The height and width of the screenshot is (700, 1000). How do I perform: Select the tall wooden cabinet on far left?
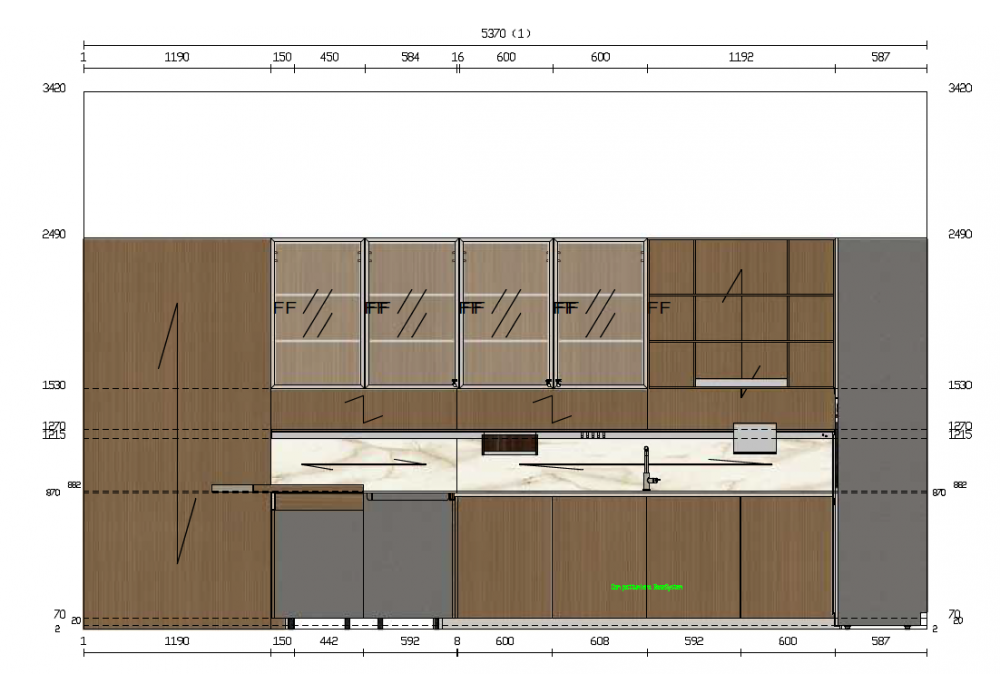click(x=177, y=432)
